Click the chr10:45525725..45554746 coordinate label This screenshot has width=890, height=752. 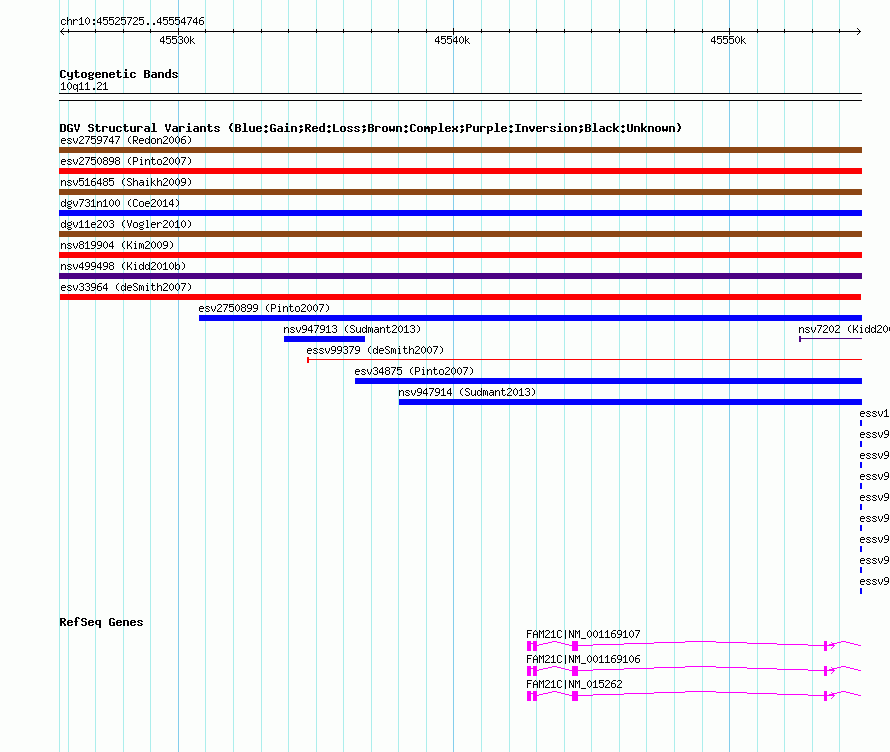pos(132,21)
